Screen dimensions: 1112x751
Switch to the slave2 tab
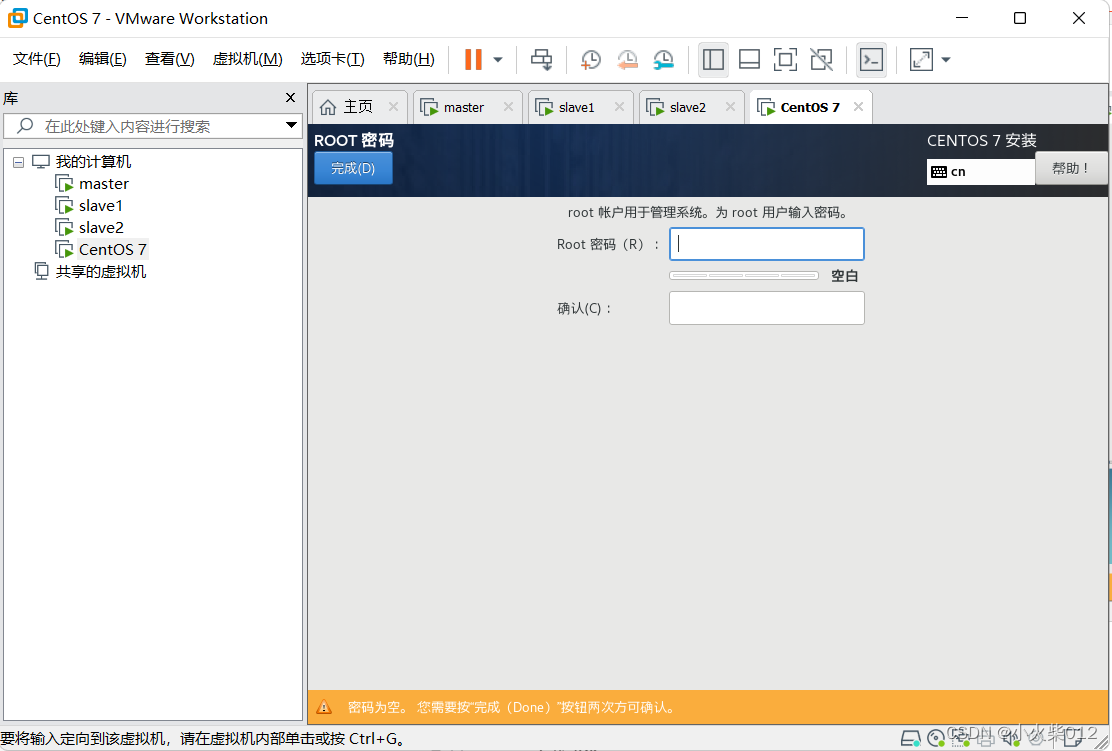tap(687, 107)
